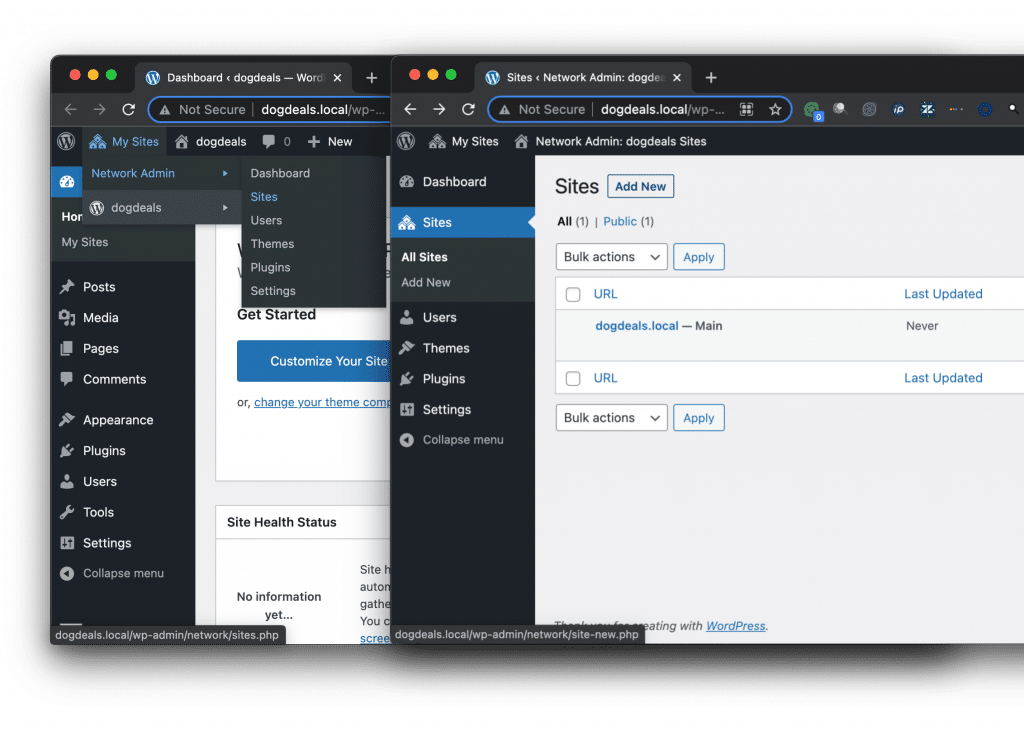The image size is (1024, 732).
Task: Go back in the left browser window
Action: coord(71,110)
